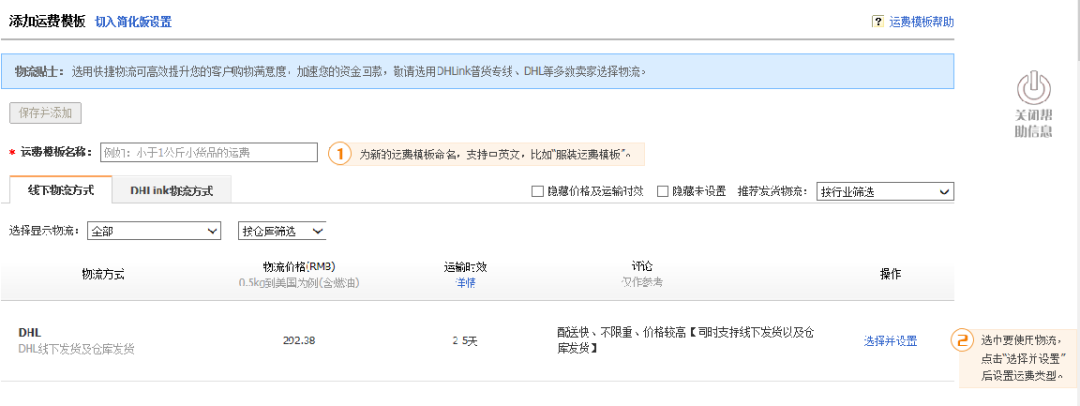
Task: Click the 评论 column header
Action: [x=642, y=266]
